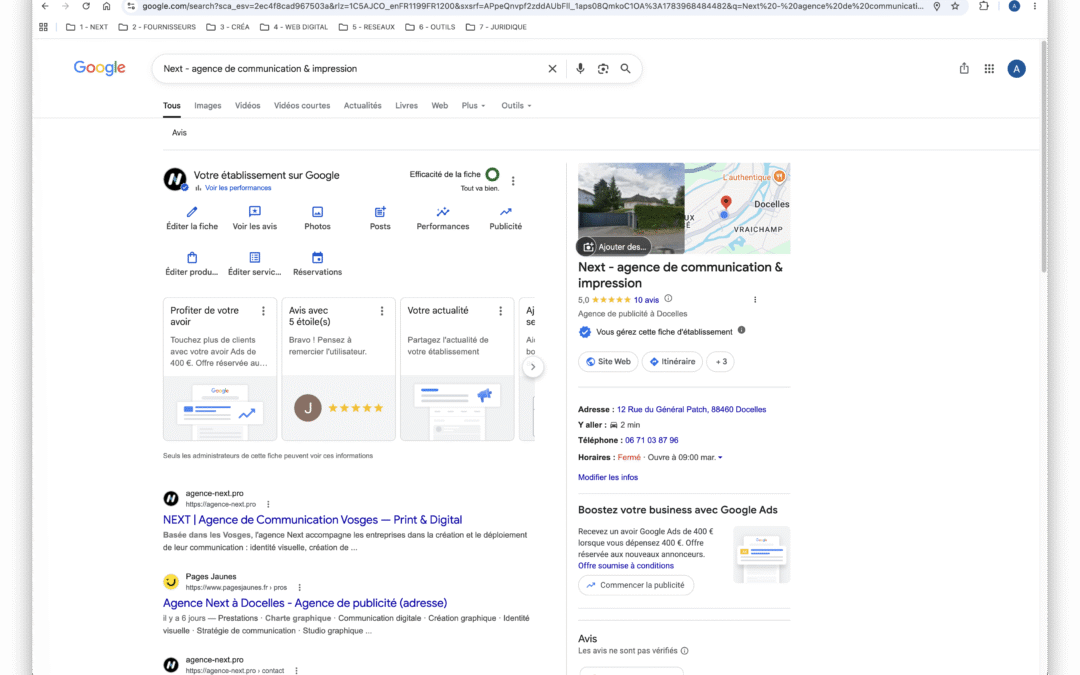The image size is (1080, 675).
Task: Open Voir les avis icon
Action: [254, 212]
